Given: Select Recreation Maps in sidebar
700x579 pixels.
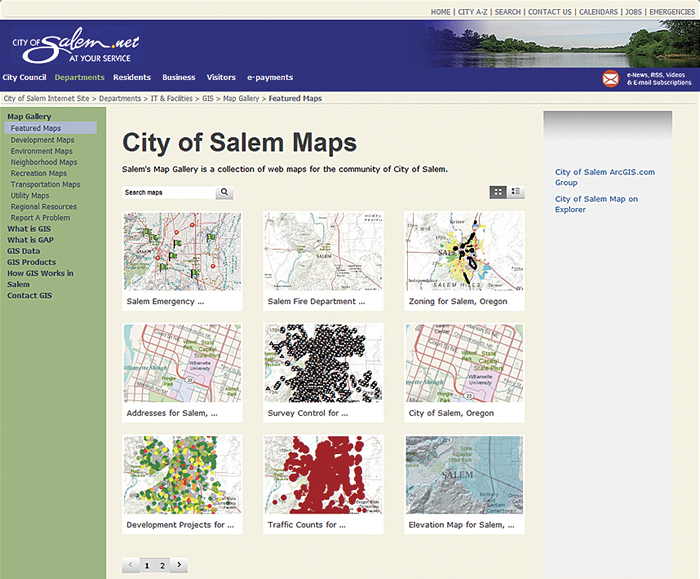Looking at the screenshot, I should pyautogui.click(x=38, y=173).
